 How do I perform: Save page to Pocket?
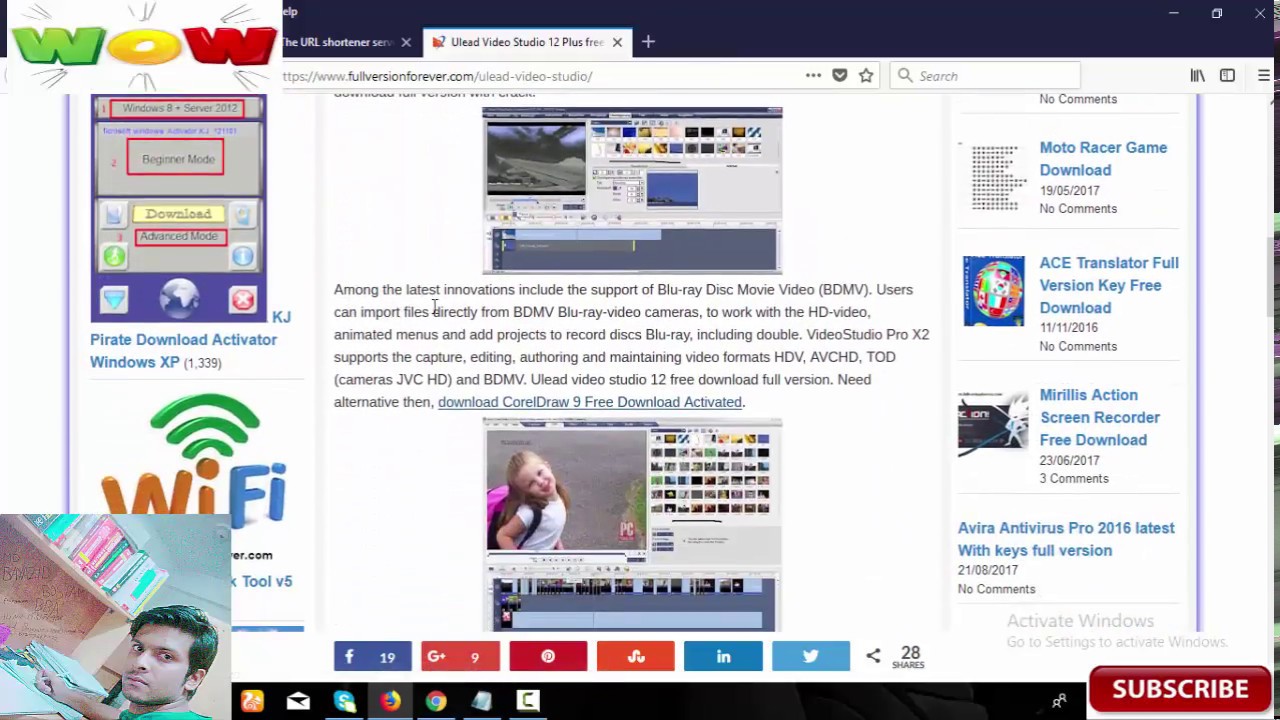(840, 76)
